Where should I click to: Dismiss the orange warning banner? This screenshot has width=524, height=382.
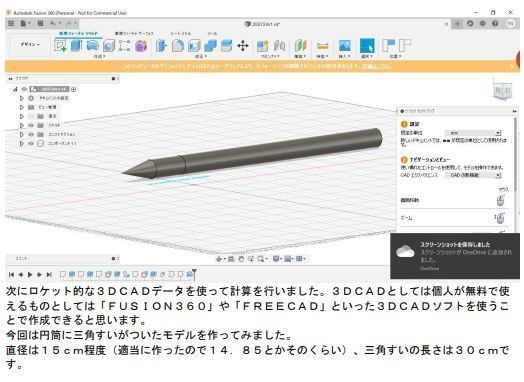coord(512,66)
